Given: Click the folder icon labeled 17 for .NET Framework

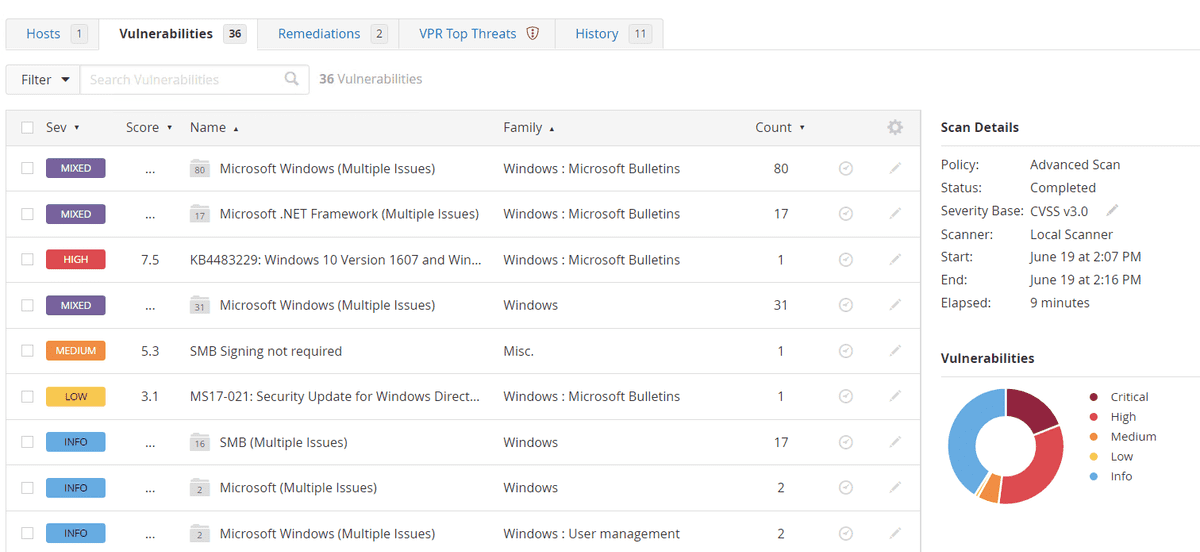Looking at the screenshot, I should click(x=200, y=214).
